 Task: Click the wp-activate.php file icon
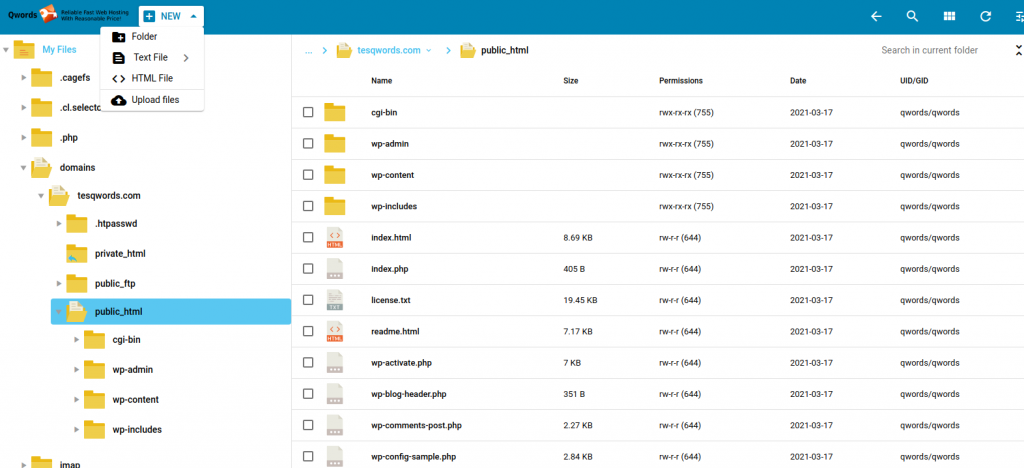334,363
